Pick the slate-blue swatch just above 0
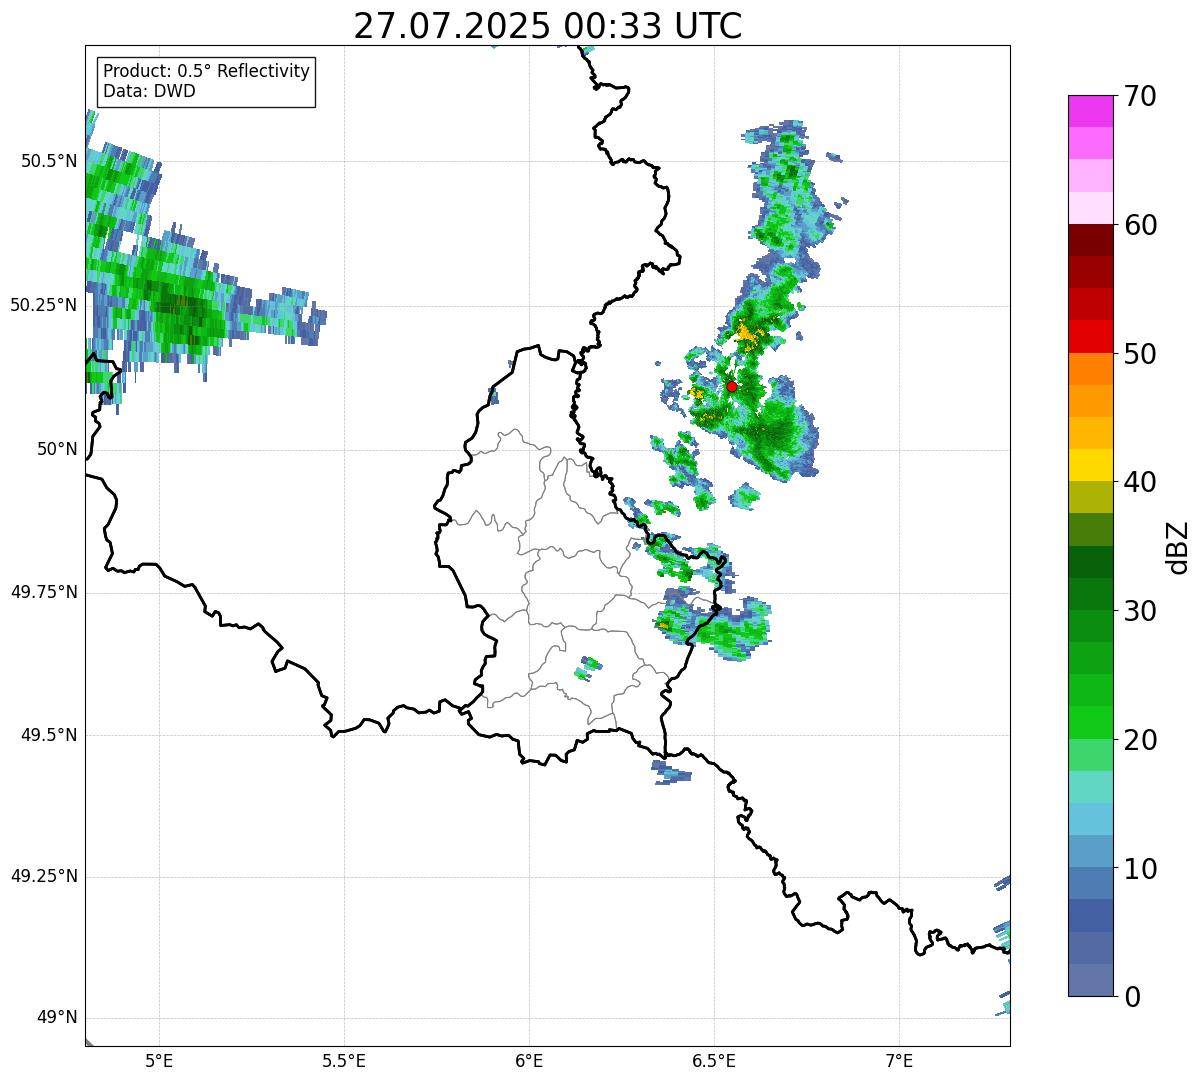Screen dimensions: 1202x1081 coord(1091,980)
